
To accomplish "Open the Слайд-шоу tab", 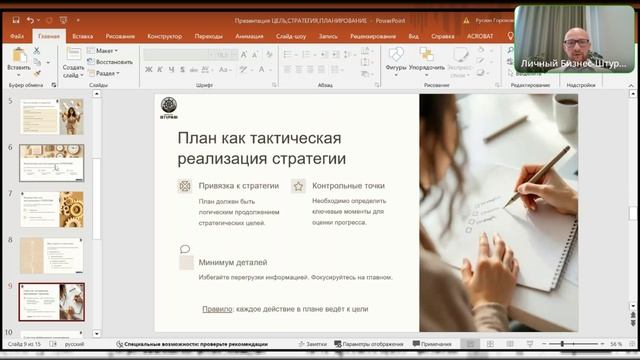I will click(x=291, y=36).
